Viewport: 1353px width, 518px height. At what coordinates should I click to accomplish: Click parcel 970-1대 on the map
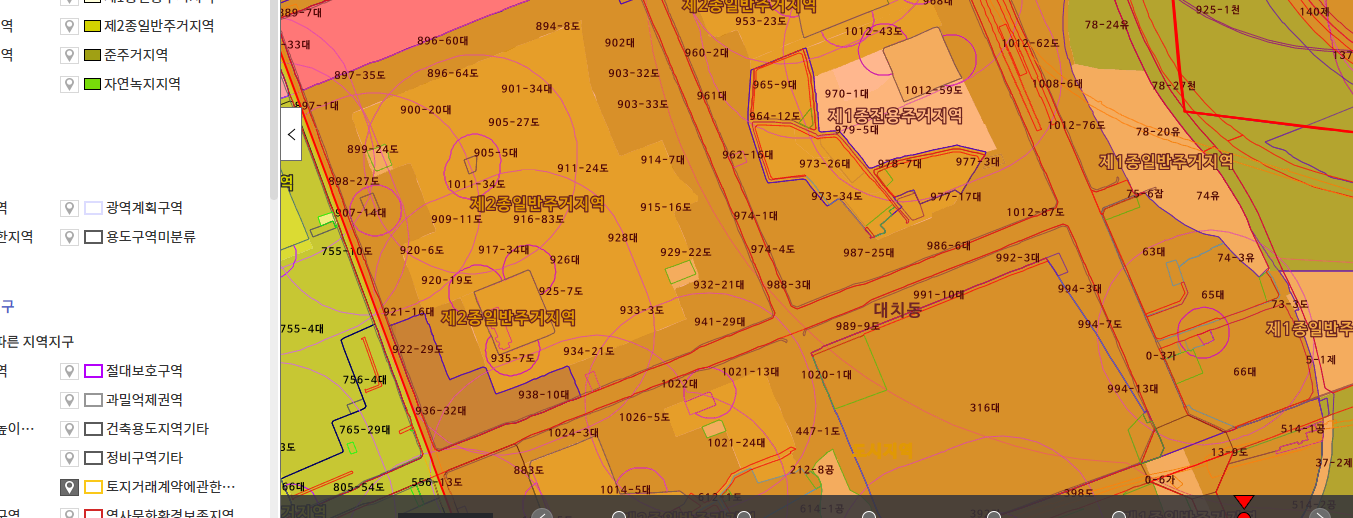coord(847,93)
